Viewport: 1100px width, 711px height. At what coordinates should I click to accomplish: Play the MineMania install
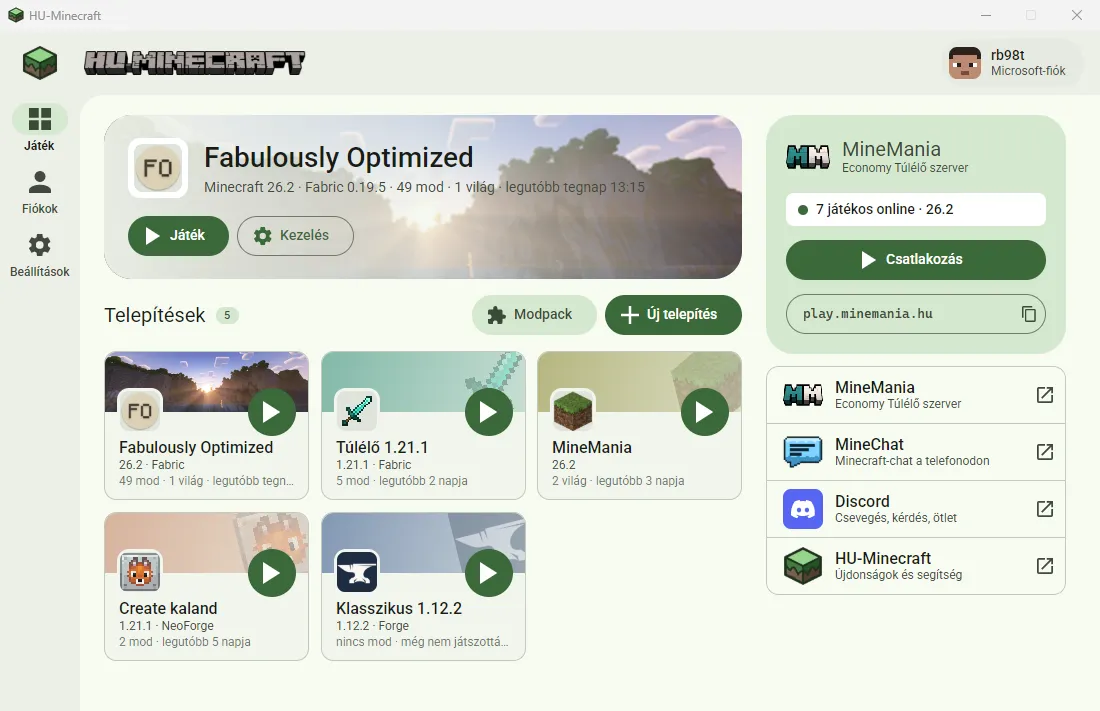coord(704,412)
